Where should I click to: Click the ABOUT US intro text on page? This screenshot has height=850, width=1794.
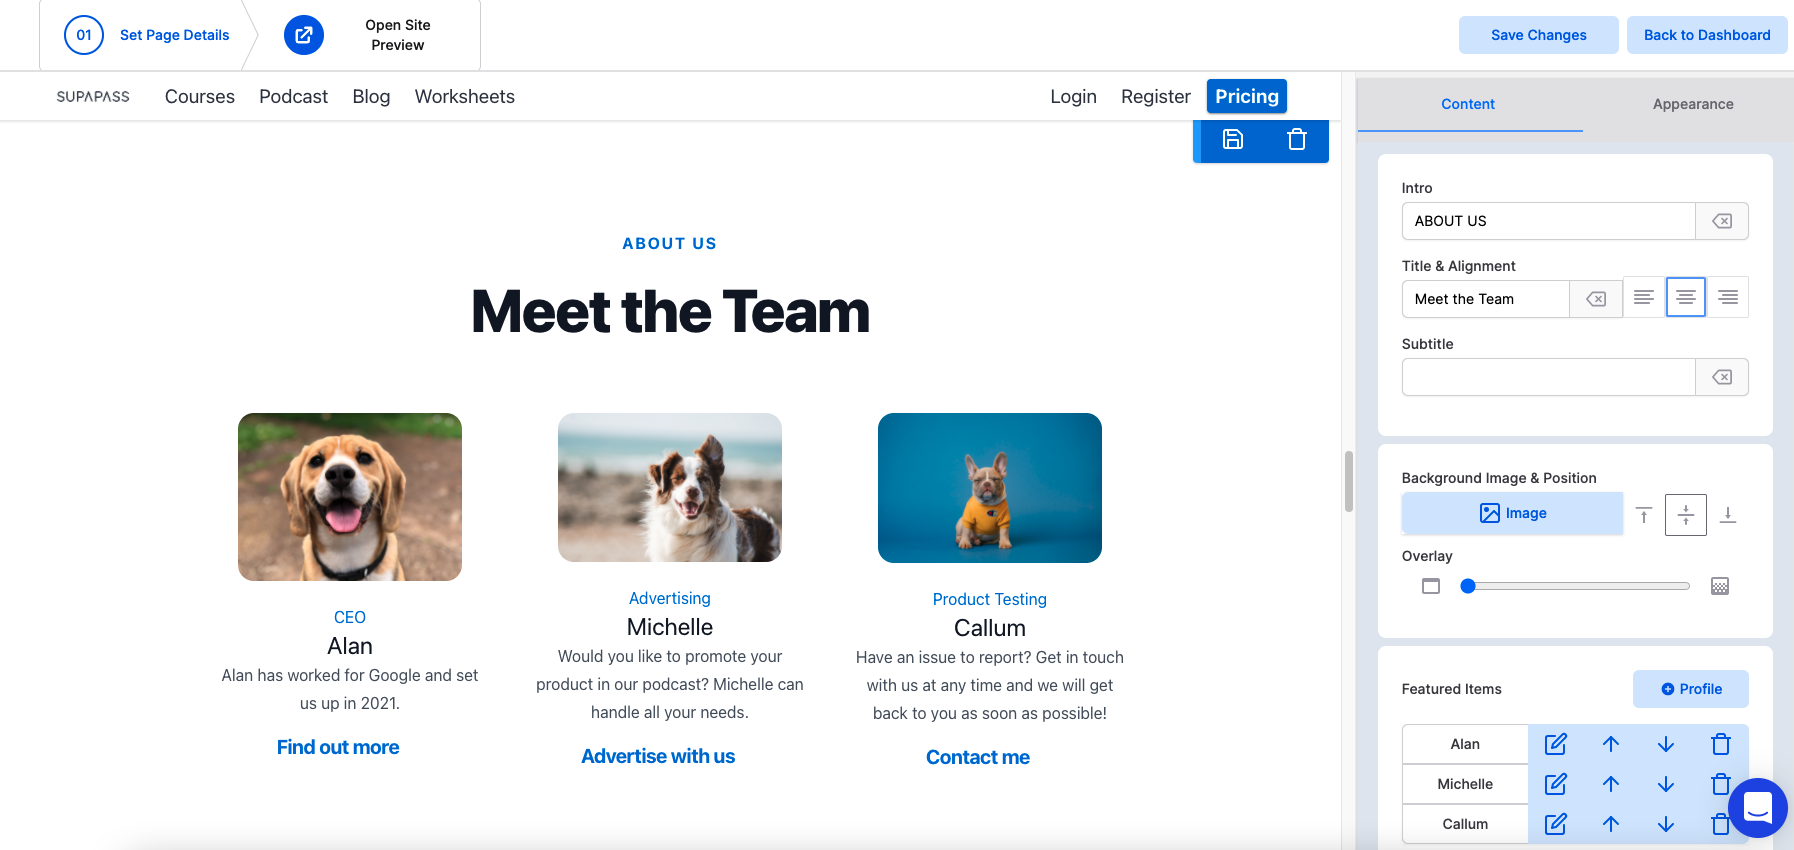[670, 243]
